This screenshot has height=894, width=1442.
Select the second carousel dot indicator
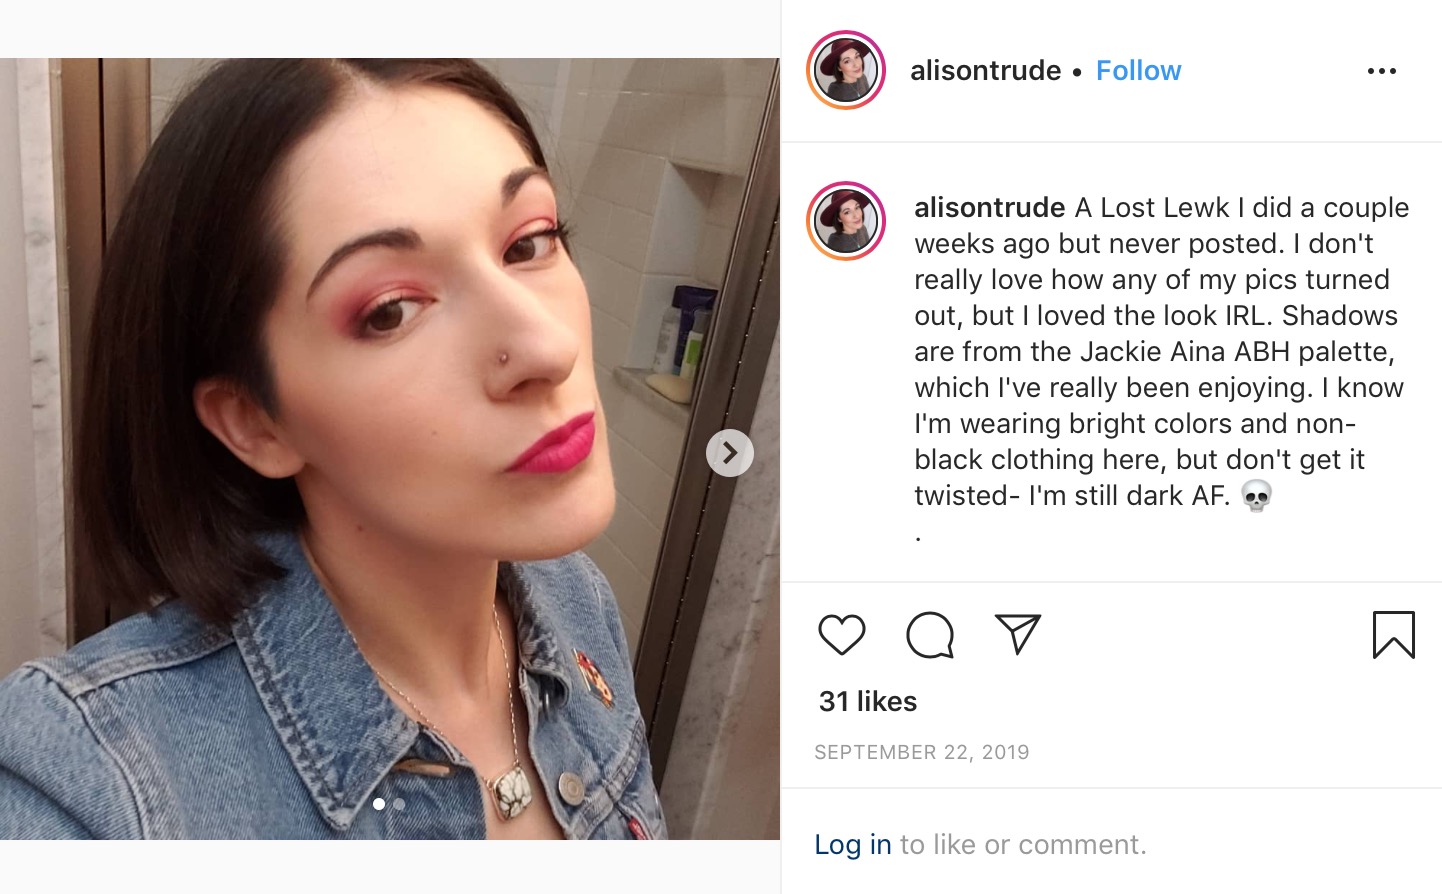[x=399, y=804]
